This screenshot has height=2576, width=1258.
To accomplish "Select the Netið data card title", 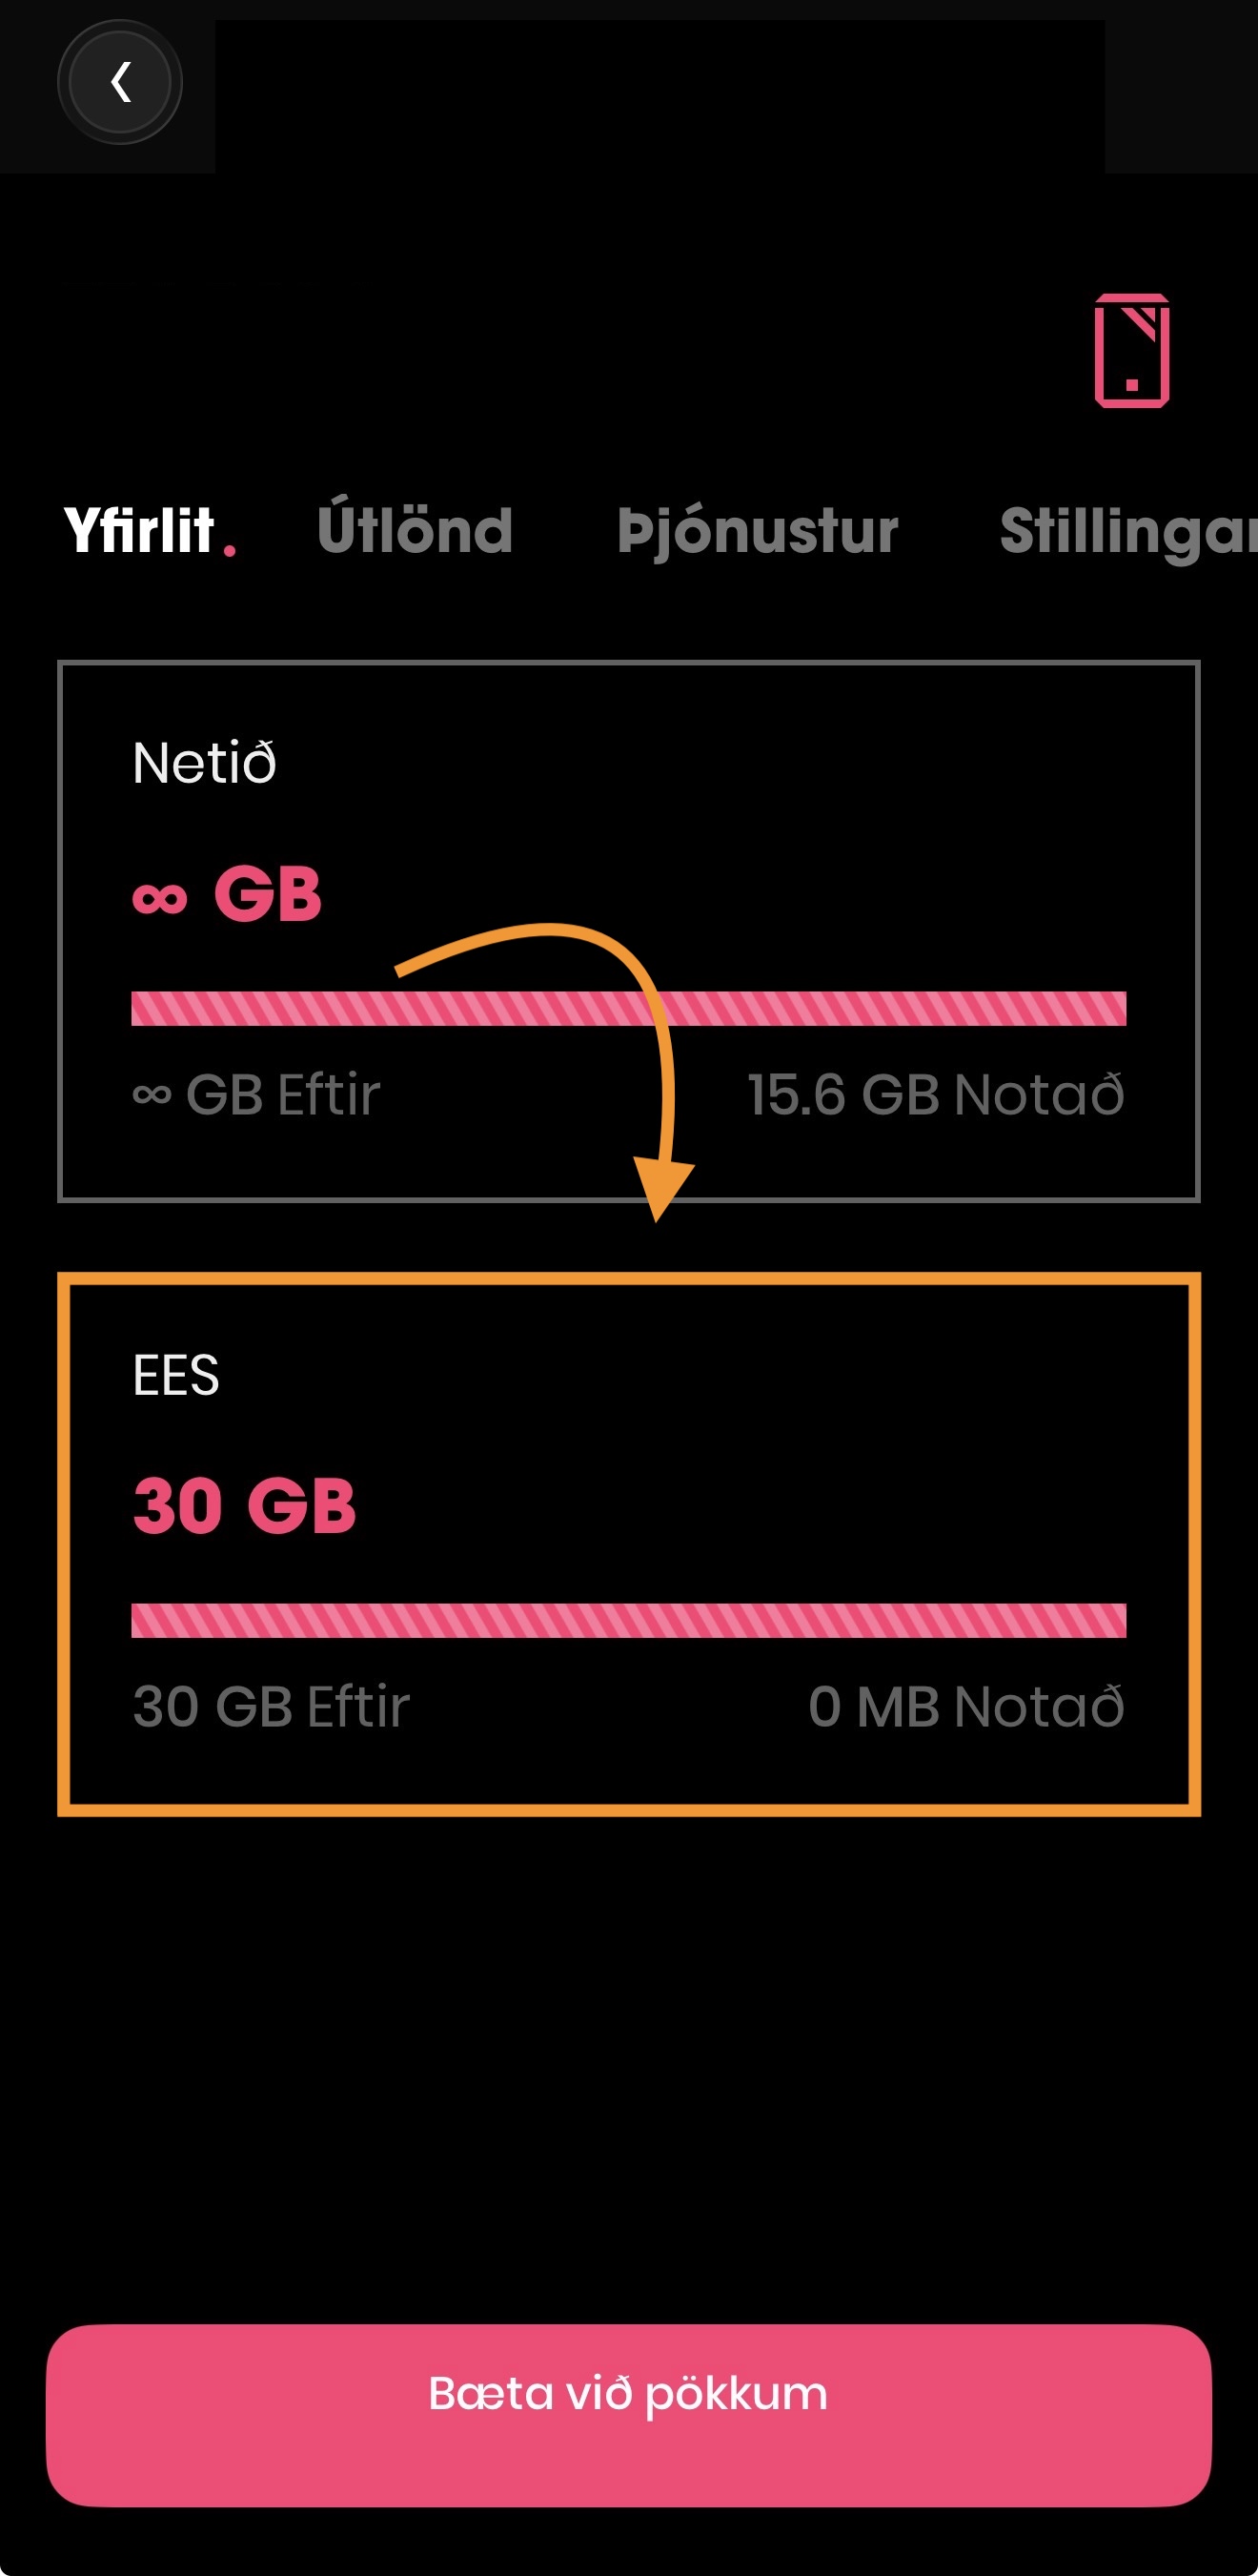I will pos(204,763).
